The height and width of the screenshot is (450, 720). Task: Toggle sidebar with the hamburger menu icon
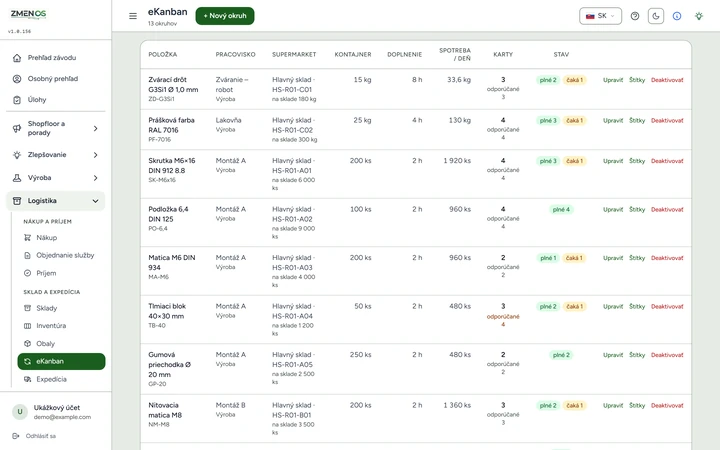(133, 16)
